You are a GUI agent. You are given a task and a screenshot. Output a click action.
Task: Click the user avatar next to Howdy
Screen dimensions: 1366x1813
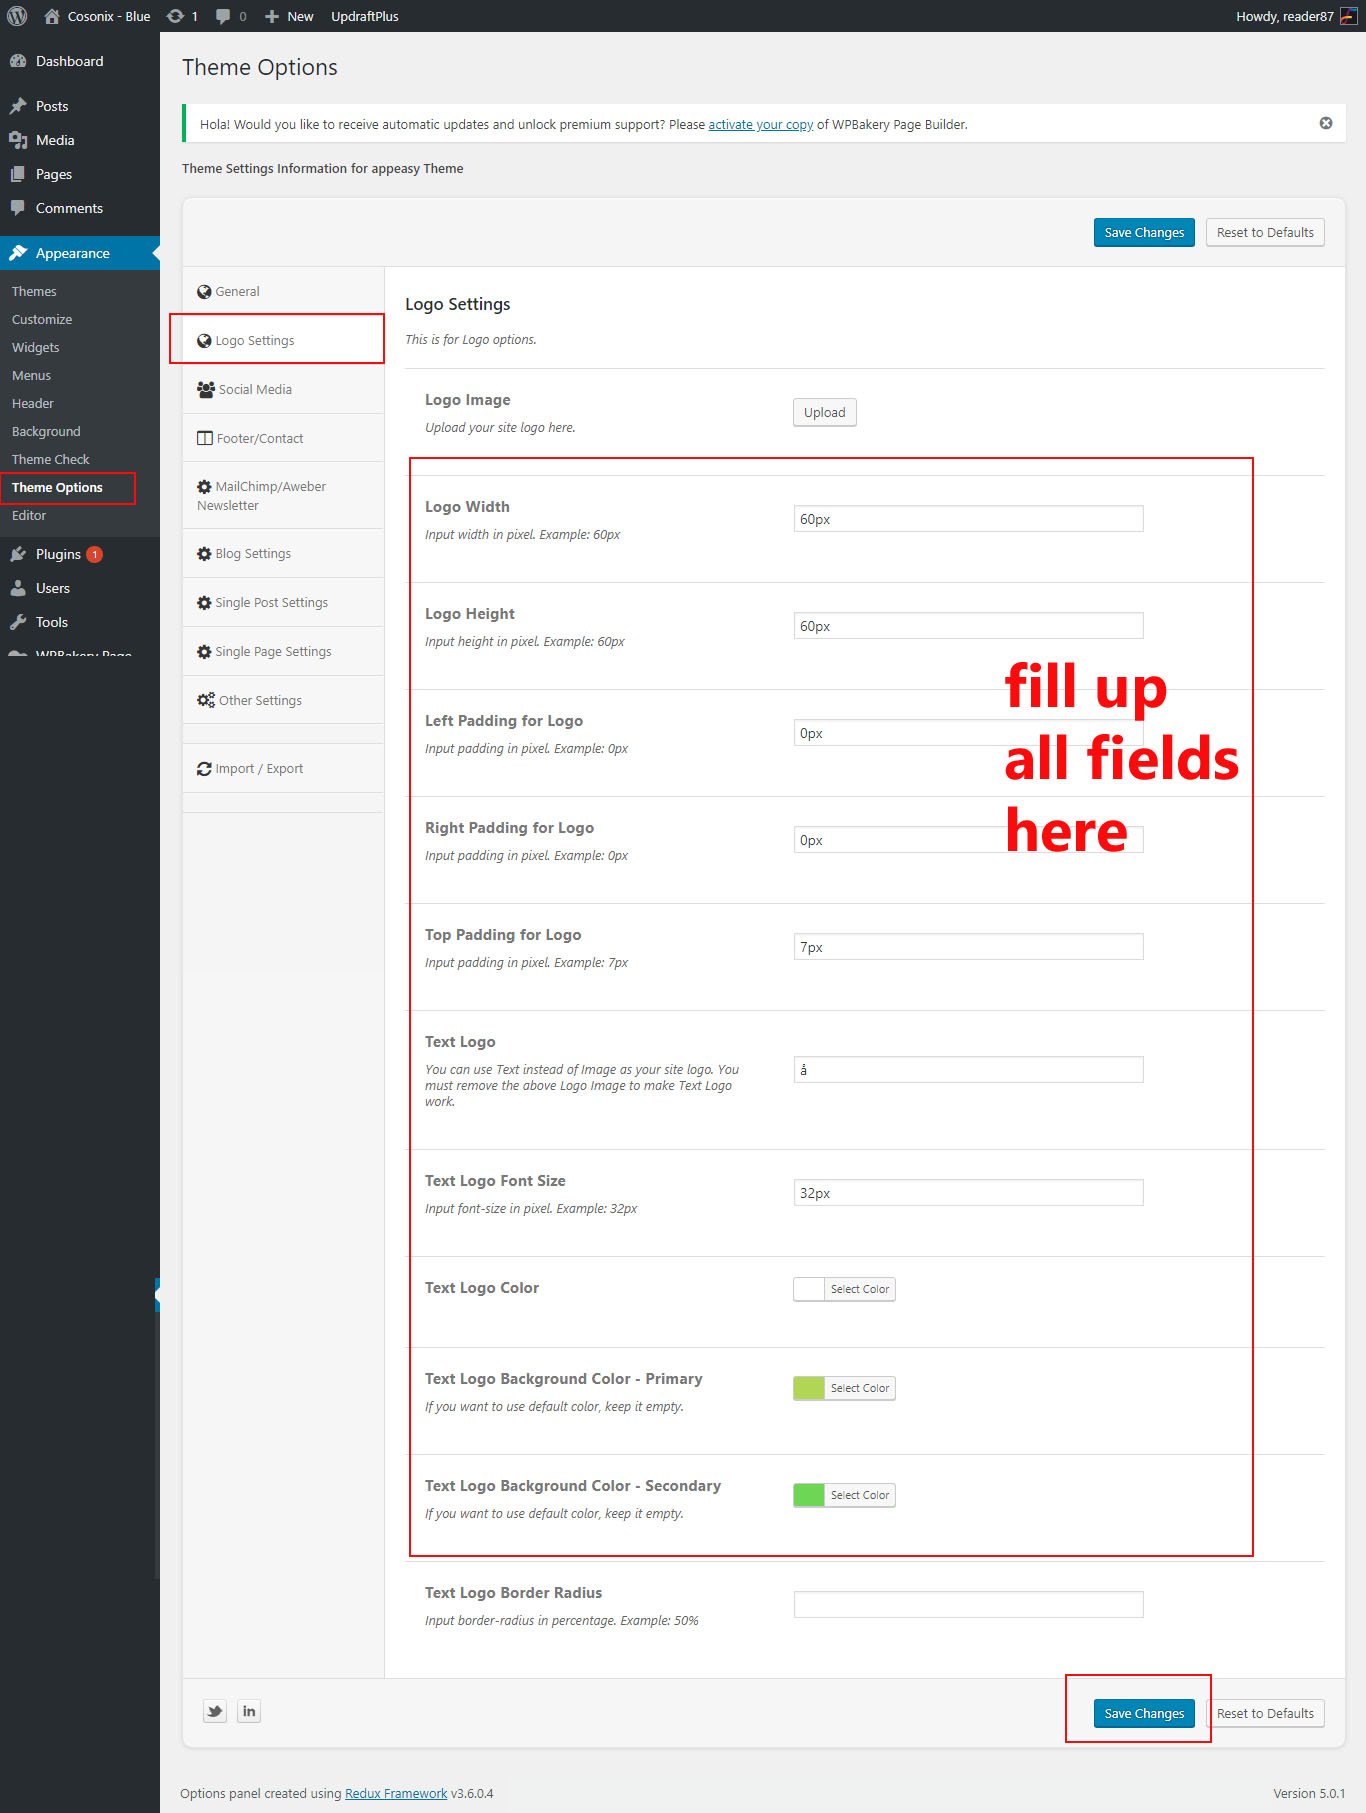(x=1348, y=16)
